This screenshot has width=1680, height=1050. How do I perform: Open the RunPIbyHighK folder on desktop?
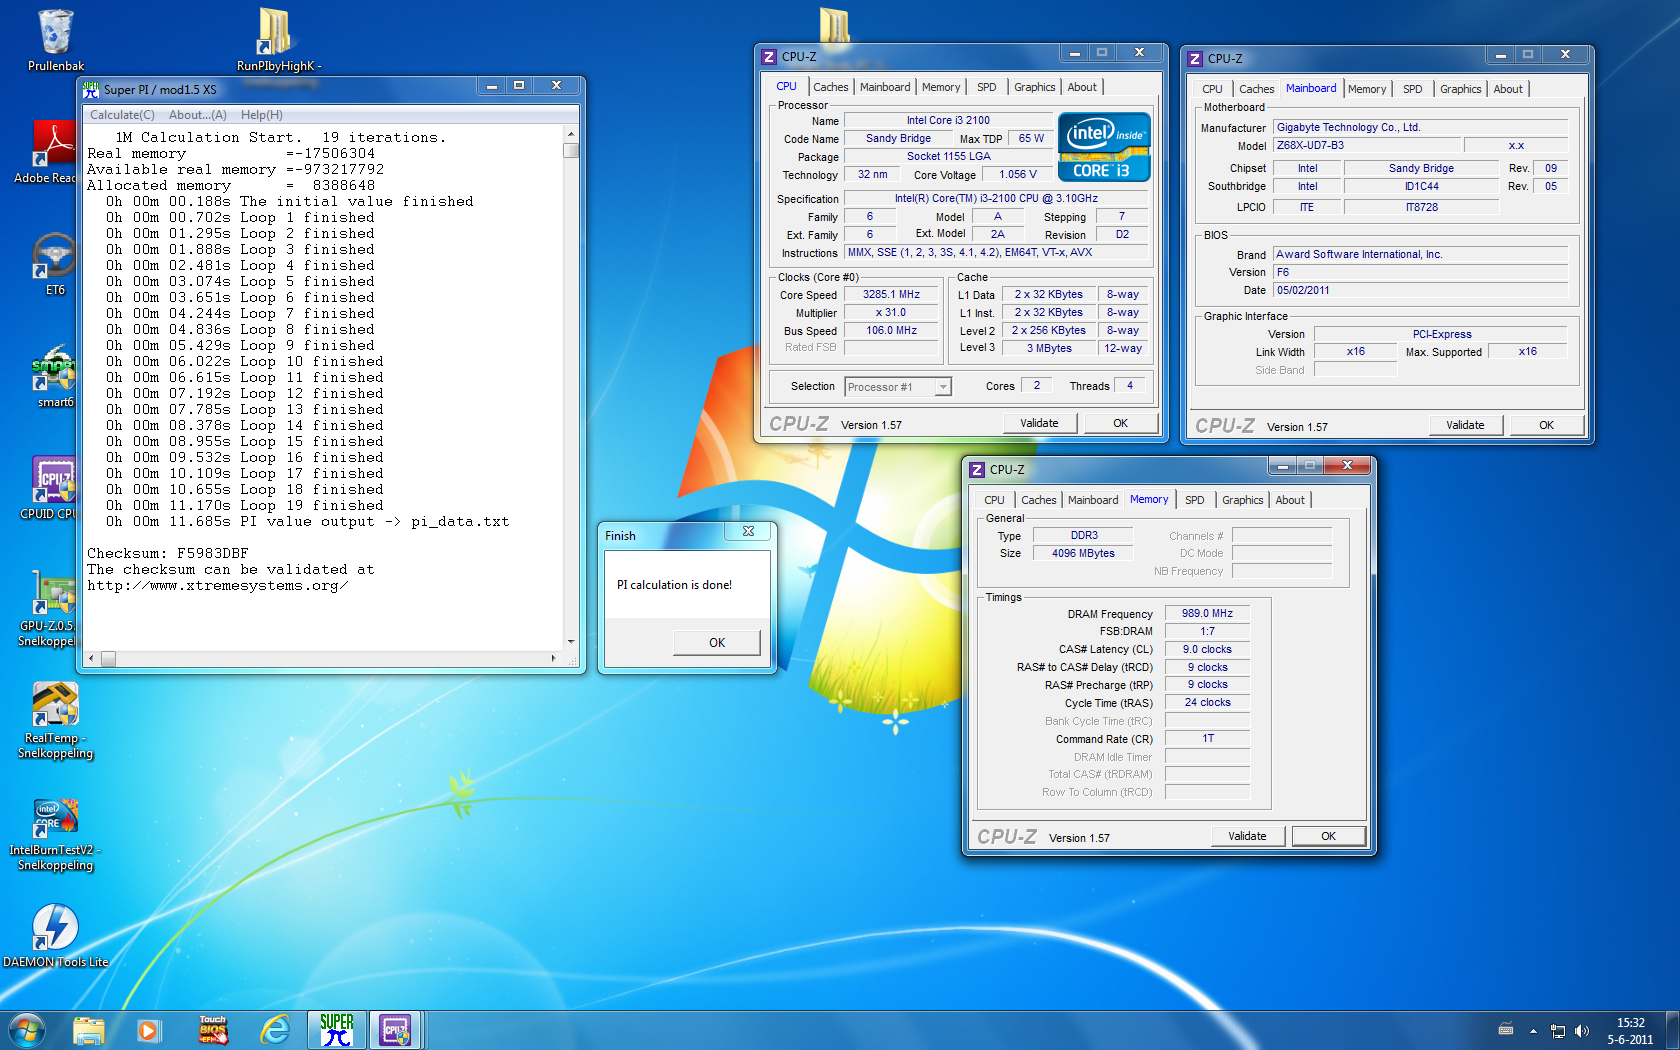point(278,40)
